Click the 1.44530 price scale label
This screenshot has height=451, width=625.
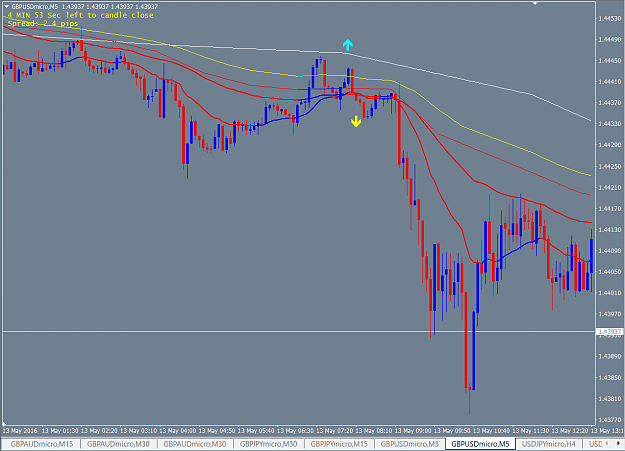pos(610,18)
